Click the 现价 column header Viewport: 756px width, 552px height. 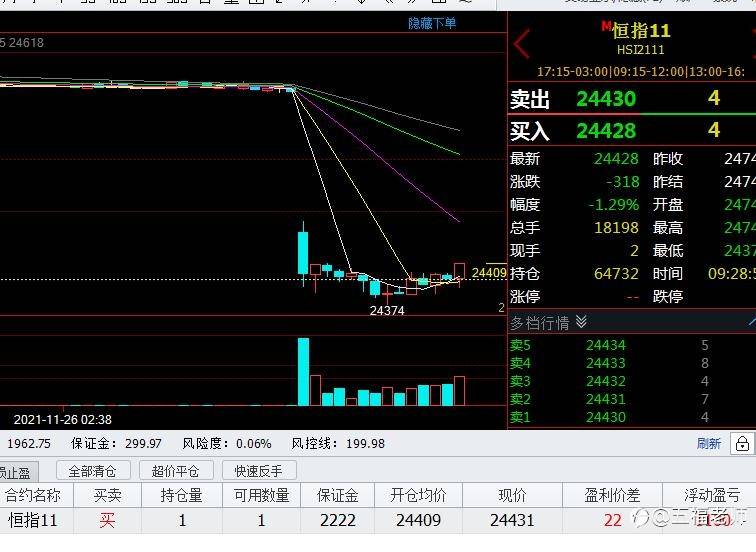(512, 495)
